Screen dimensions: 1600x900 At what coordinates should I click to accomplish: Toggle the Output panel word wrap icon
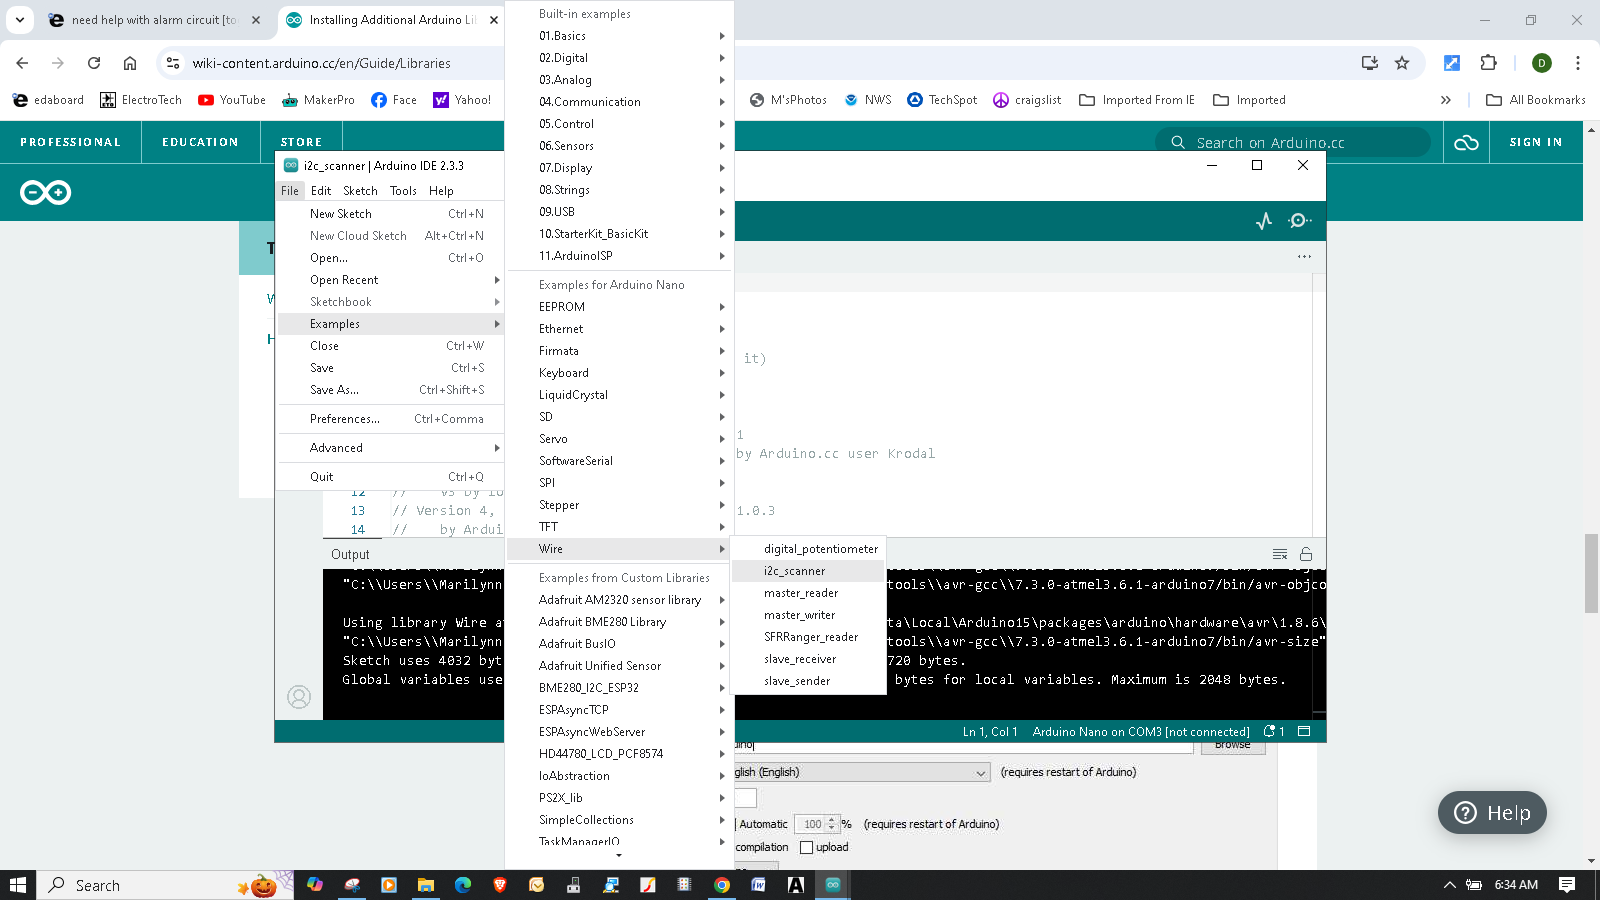click(1280, 554)
